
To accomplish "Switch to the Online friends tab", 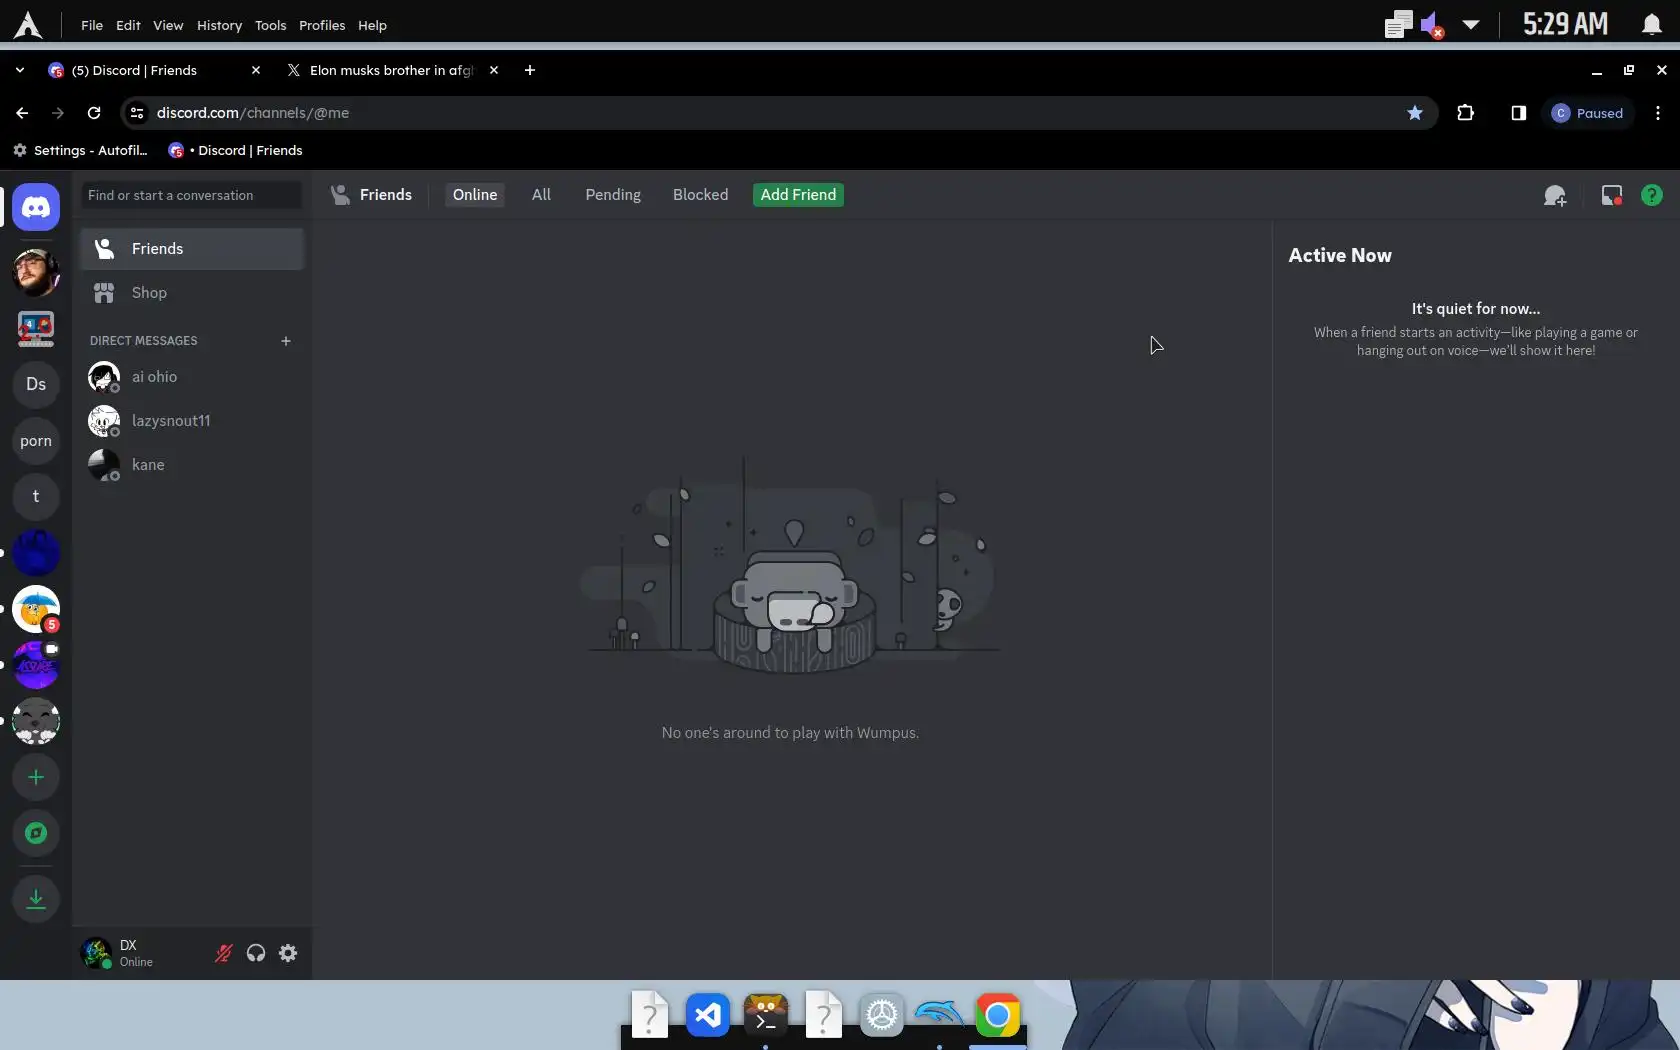I will pos(475,195).
